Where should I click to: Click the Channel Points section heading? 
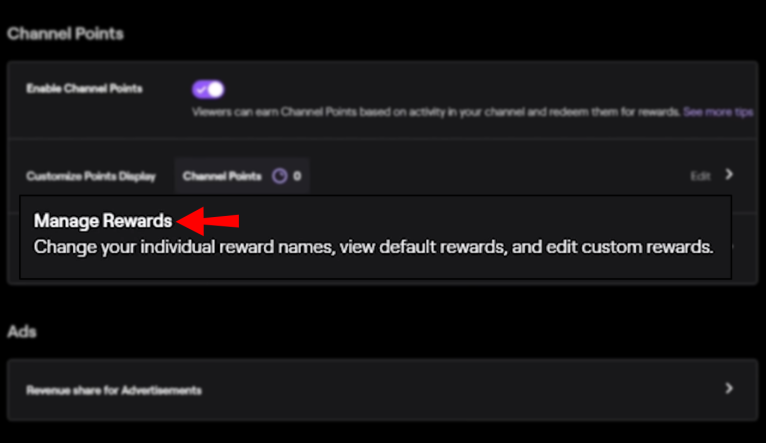tap(65, 34)
